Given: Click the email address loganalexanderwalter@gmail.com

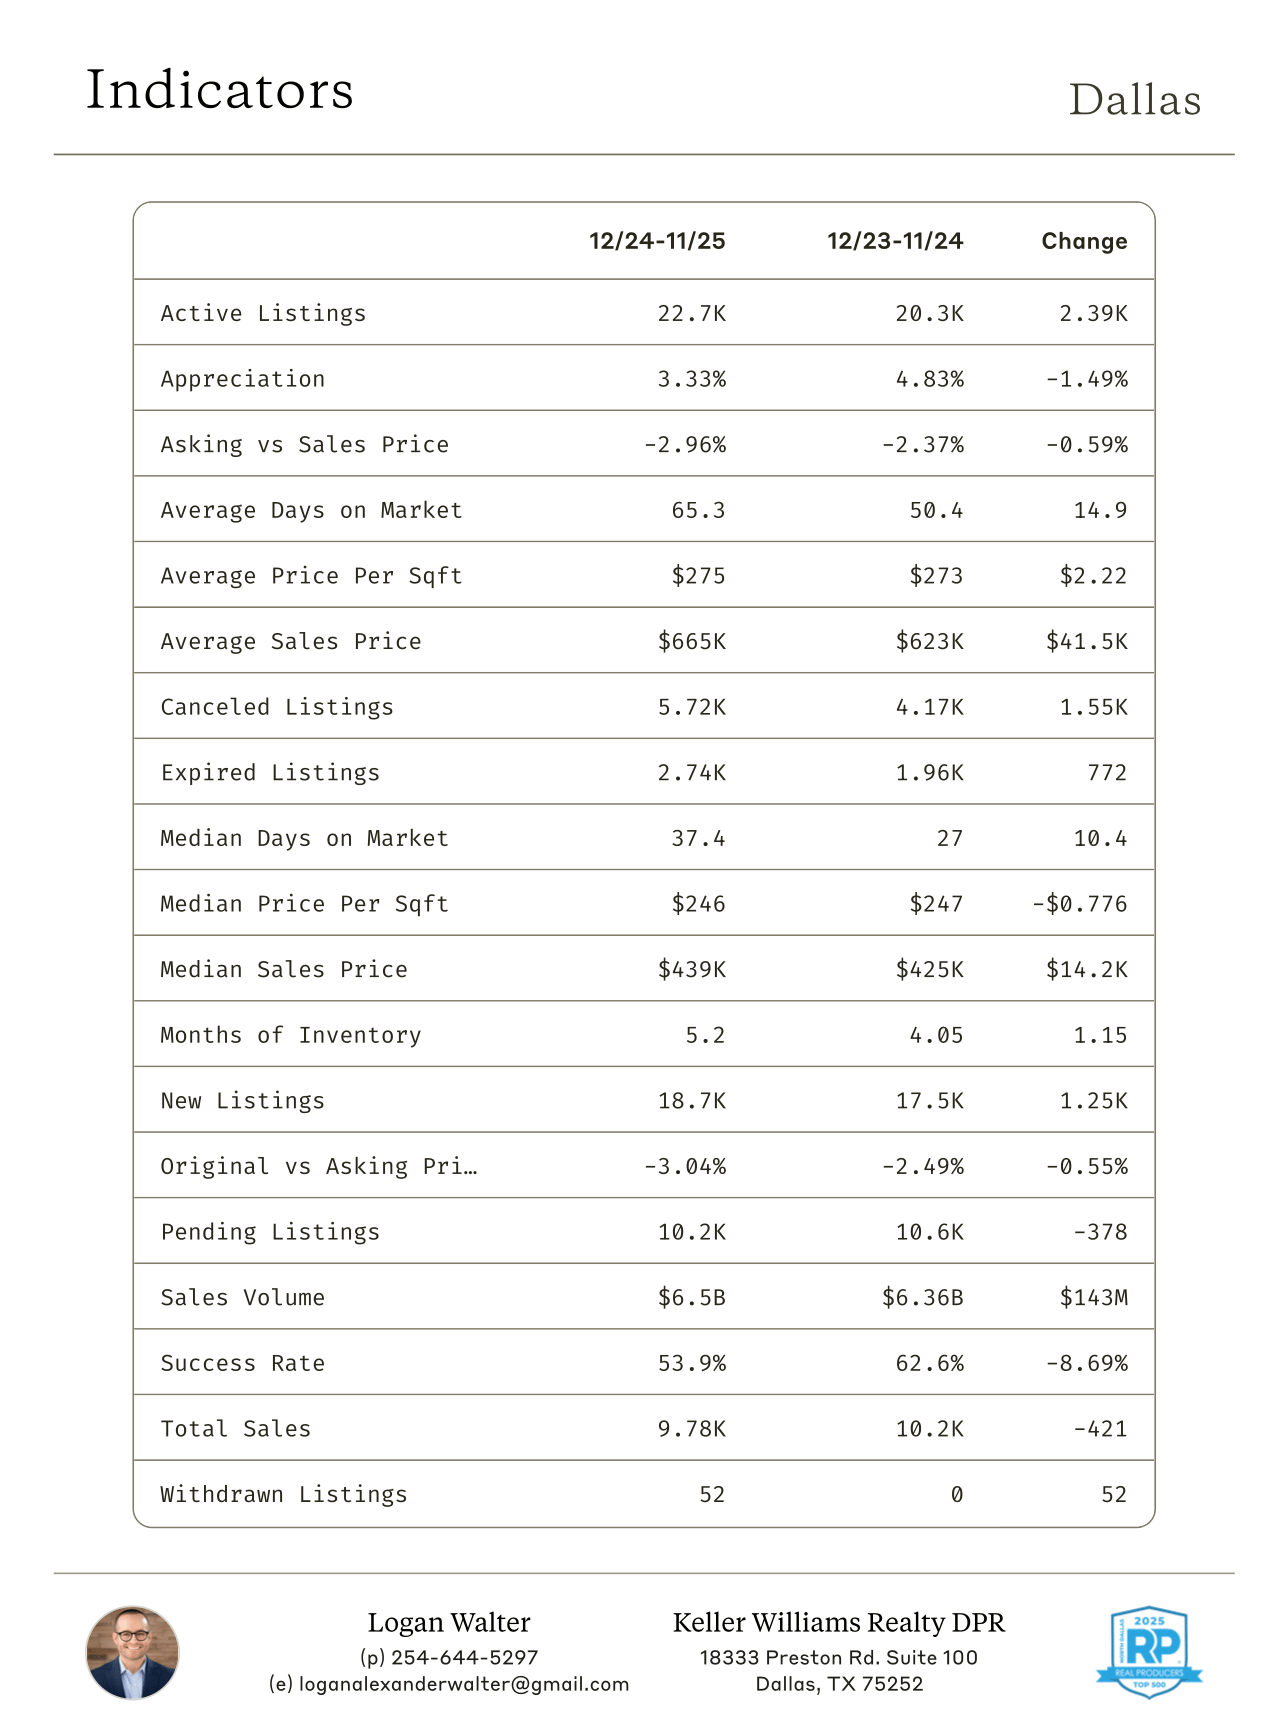Looking at the screenshot, I should click(449, 1684).
